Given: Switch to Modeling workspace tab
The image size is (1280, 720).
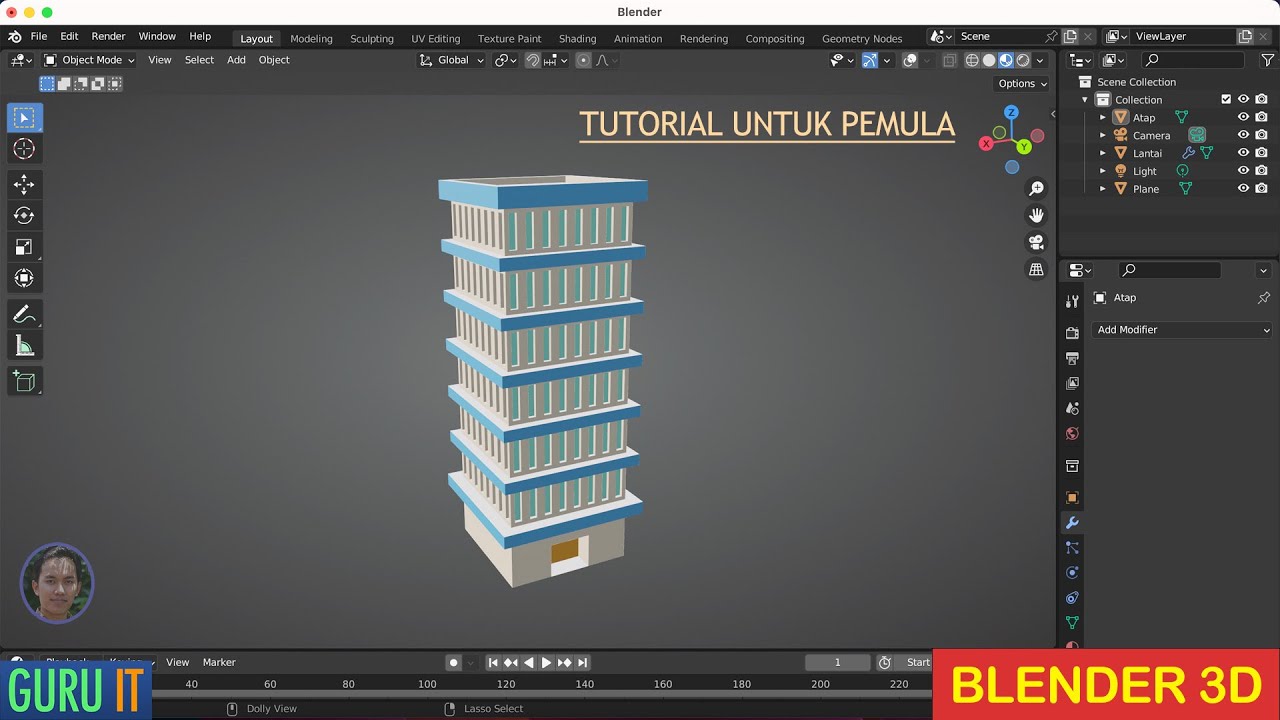Looking at the screenshot, I should pyautogui.click(x=311, y=38).
